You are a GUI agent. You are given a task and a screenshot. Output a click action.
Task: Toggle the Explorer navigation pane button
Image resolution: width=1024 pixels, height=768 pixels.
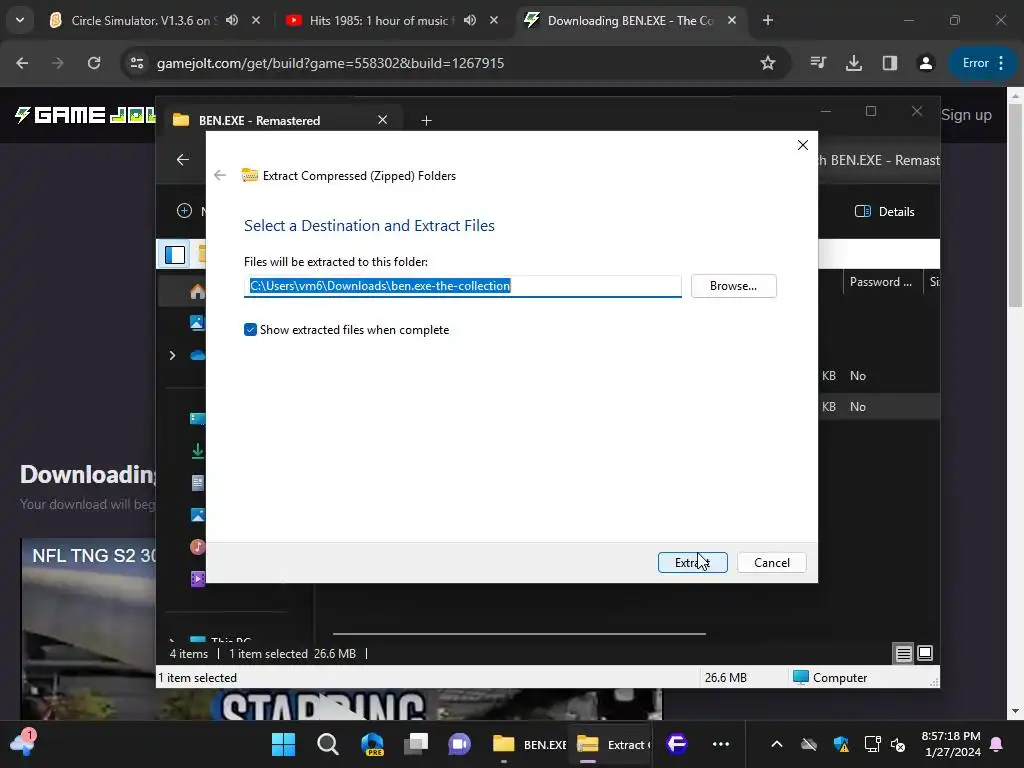(x=175, y=255)
